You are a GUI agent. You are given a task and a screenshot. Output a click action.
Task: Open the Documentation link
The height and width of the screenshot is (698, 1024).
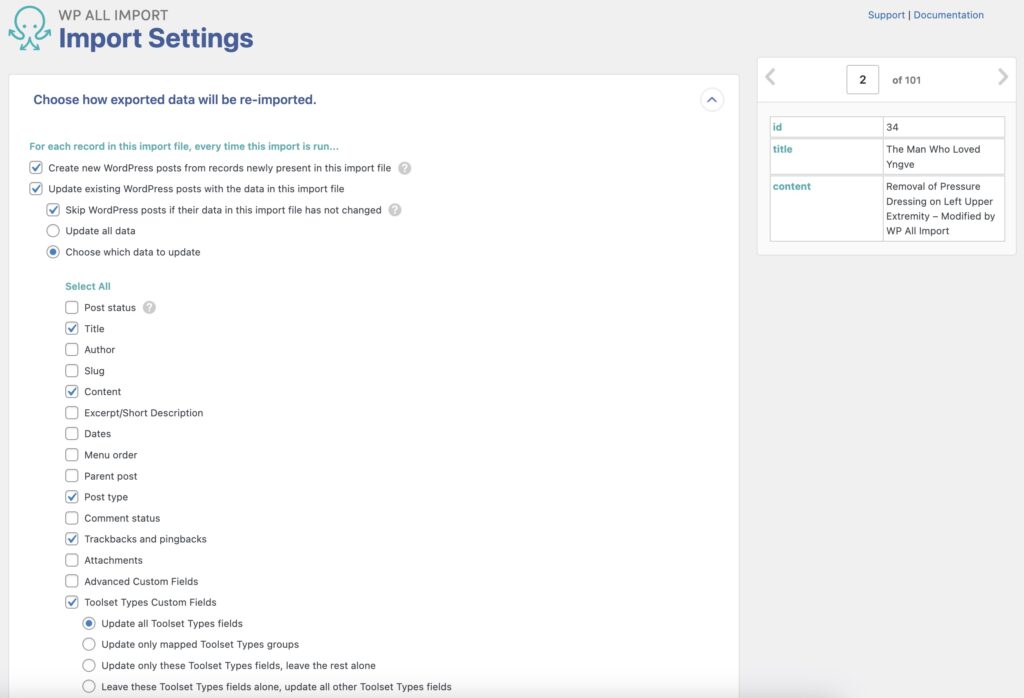point(948,14)
